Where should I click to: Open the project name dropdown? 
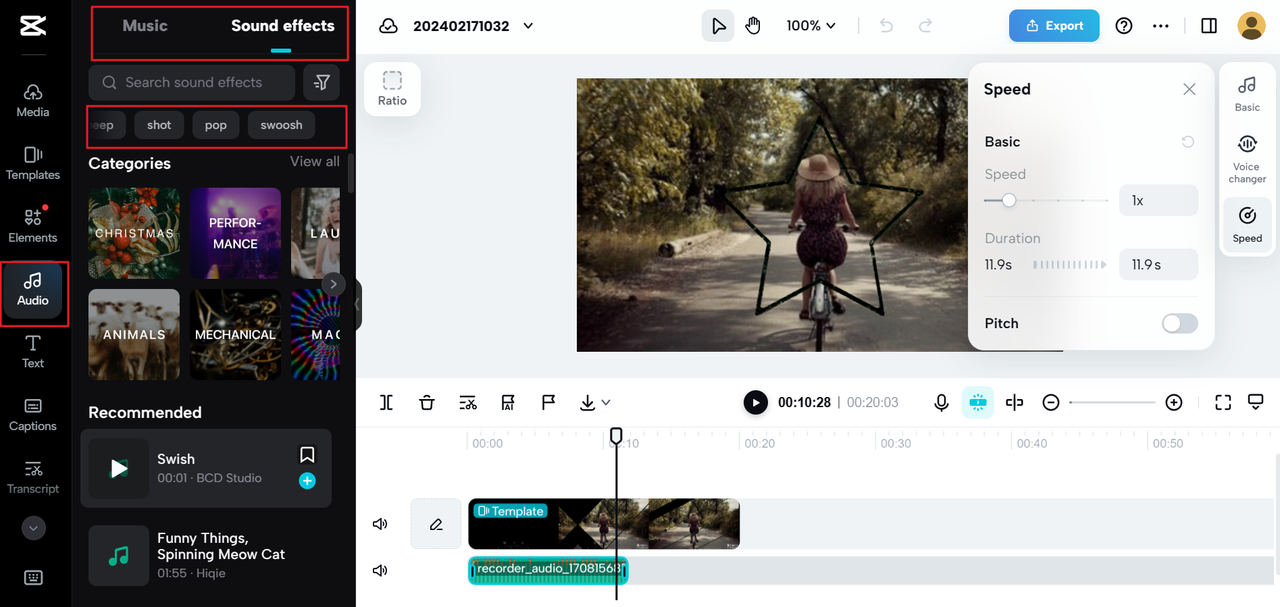click(x=528, y=26)
